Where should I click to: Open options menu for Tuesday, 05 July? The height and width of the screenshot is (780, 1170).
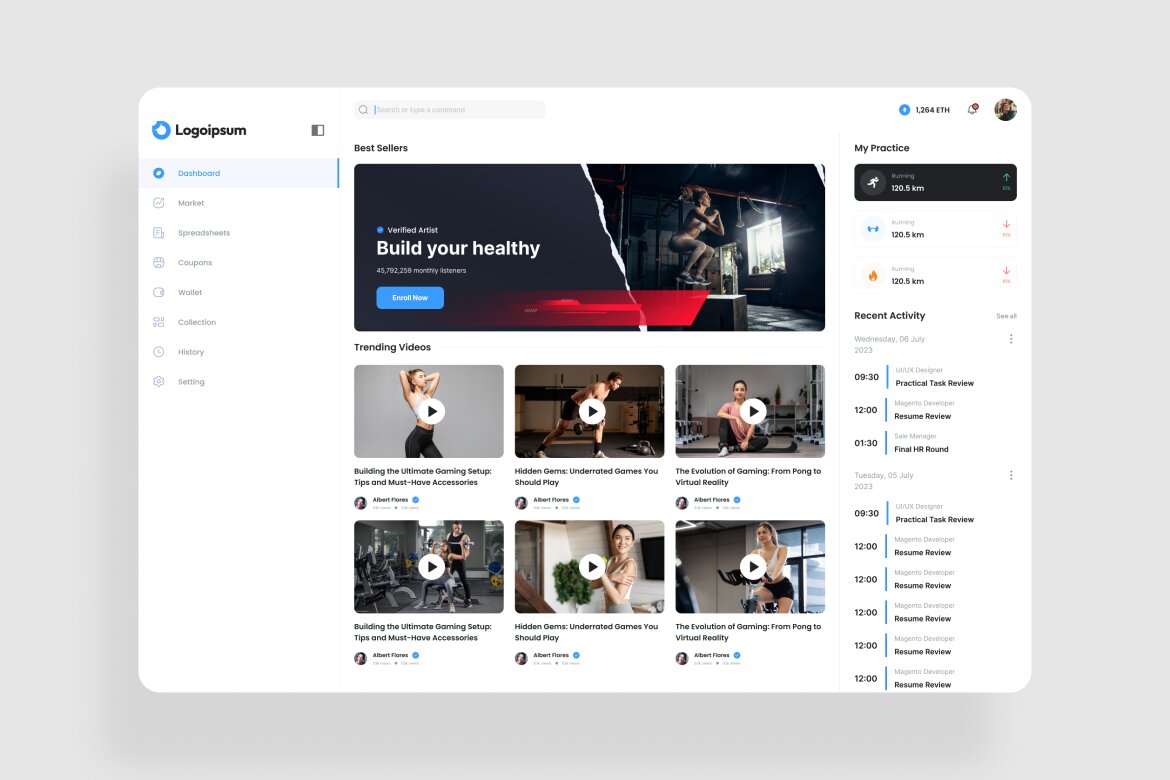1010,475
